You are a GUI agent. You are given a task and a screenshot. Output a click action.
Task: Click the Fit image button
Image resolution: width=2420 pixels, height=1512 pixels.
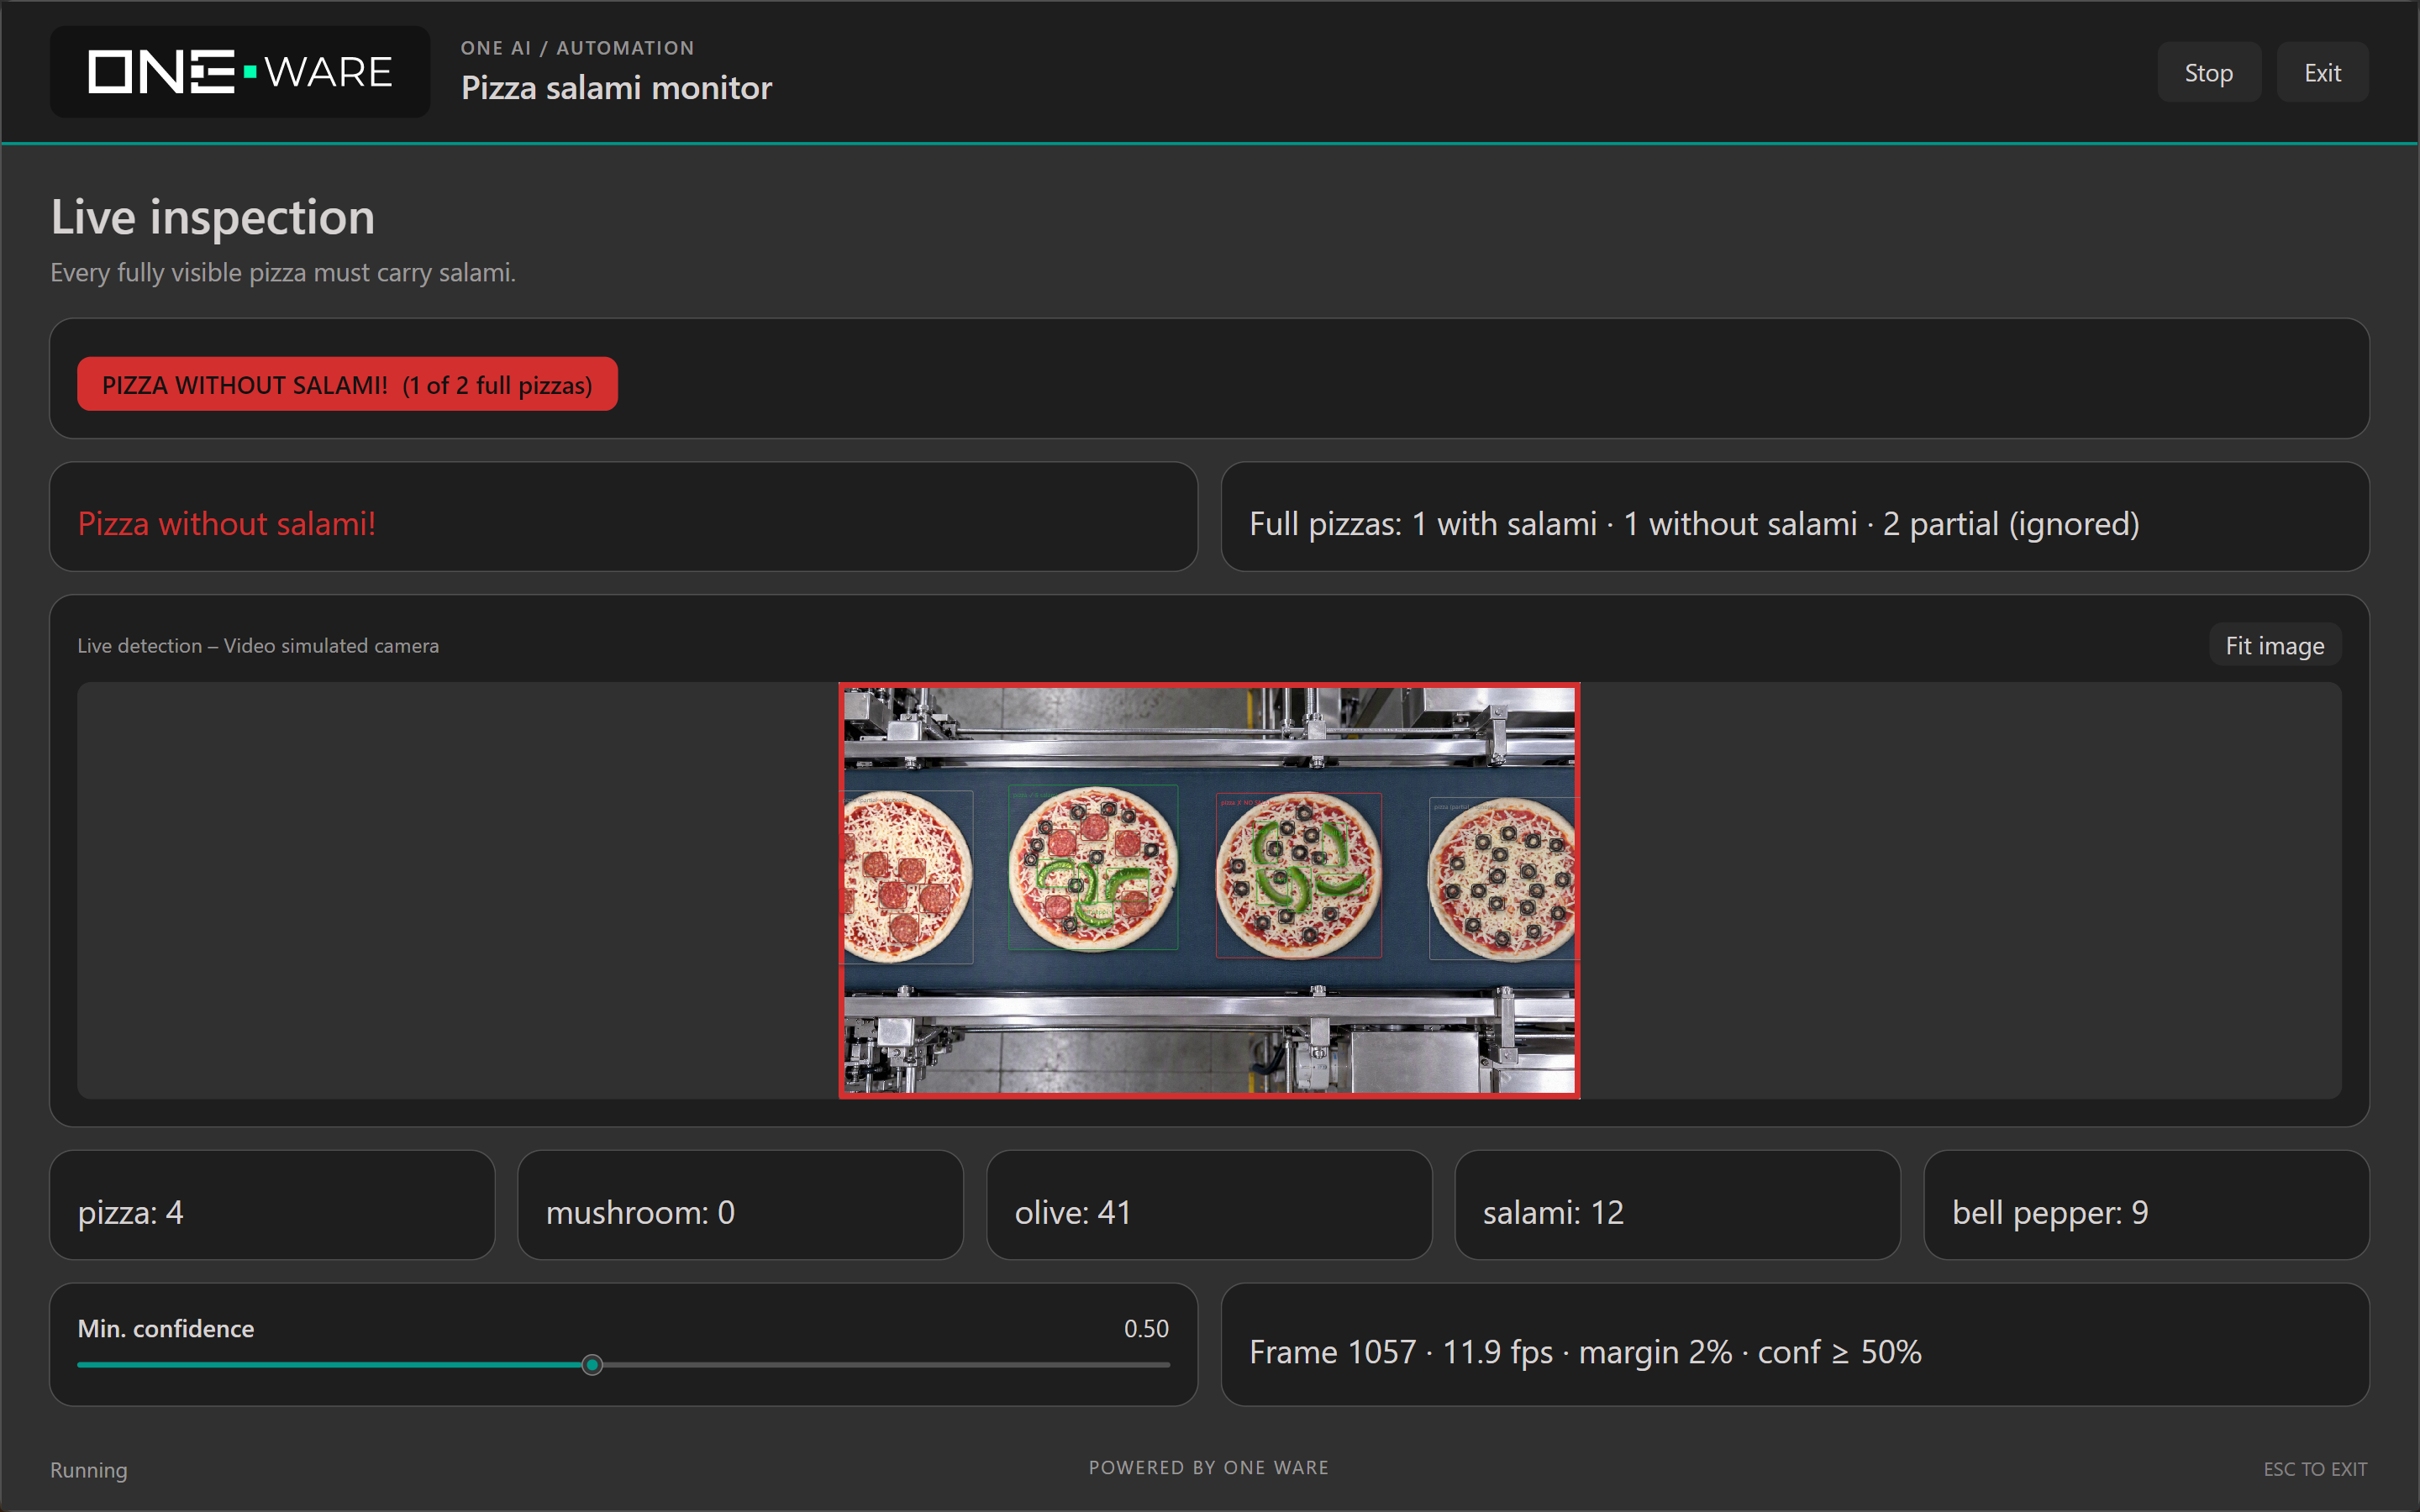2274,646
